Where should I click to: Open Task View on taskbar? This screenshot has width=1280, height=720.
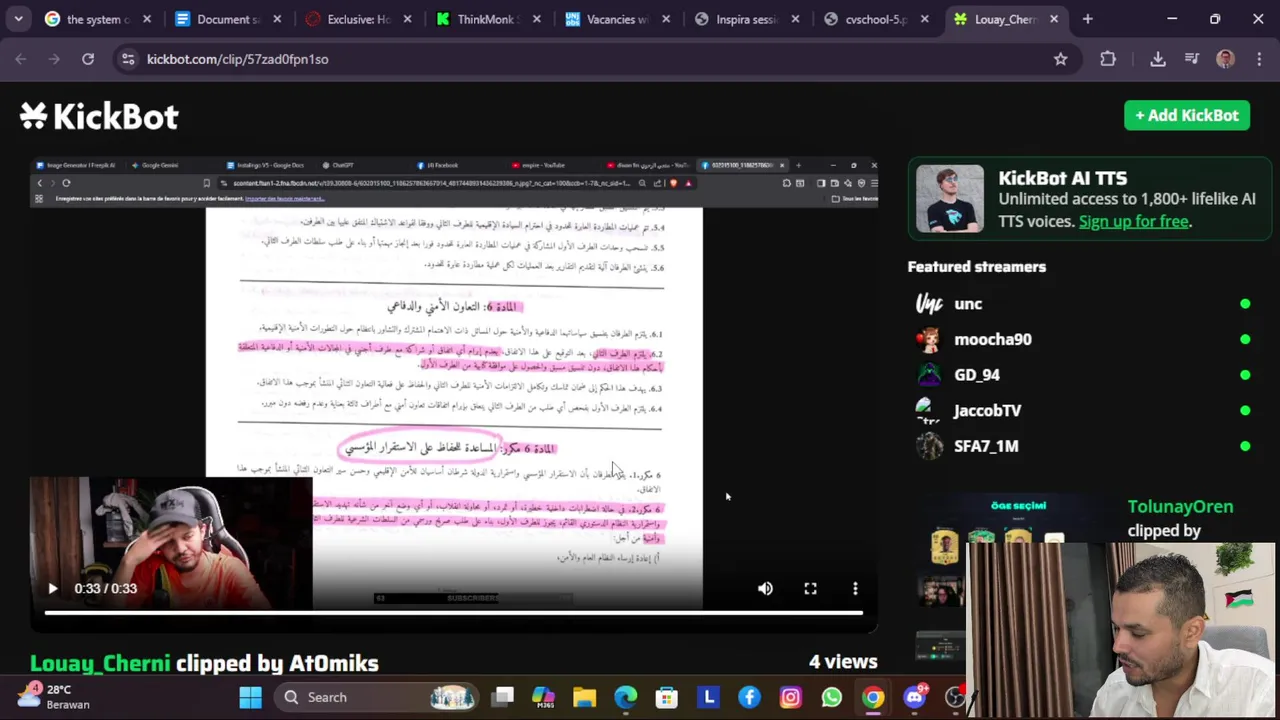(503, 697)
